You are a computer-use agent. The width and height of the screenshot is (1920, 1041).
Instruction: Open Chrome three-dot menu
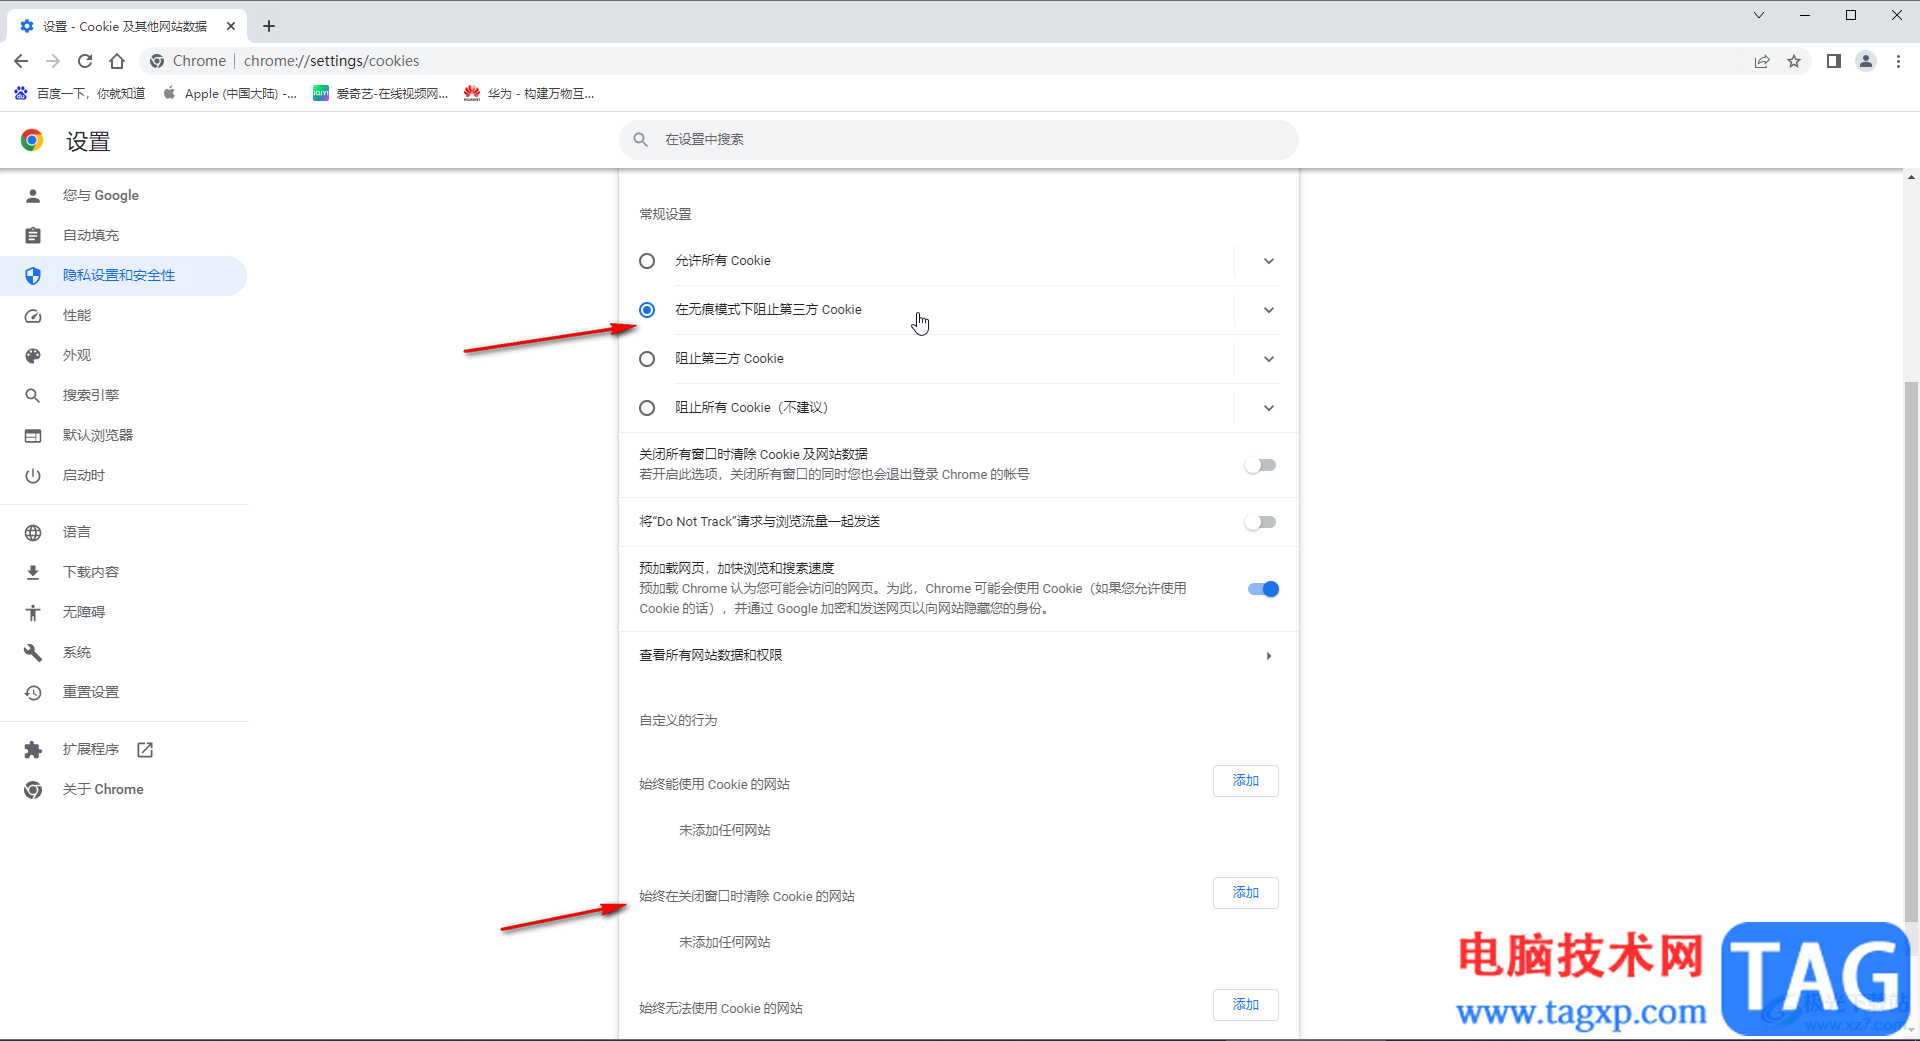1898,61
